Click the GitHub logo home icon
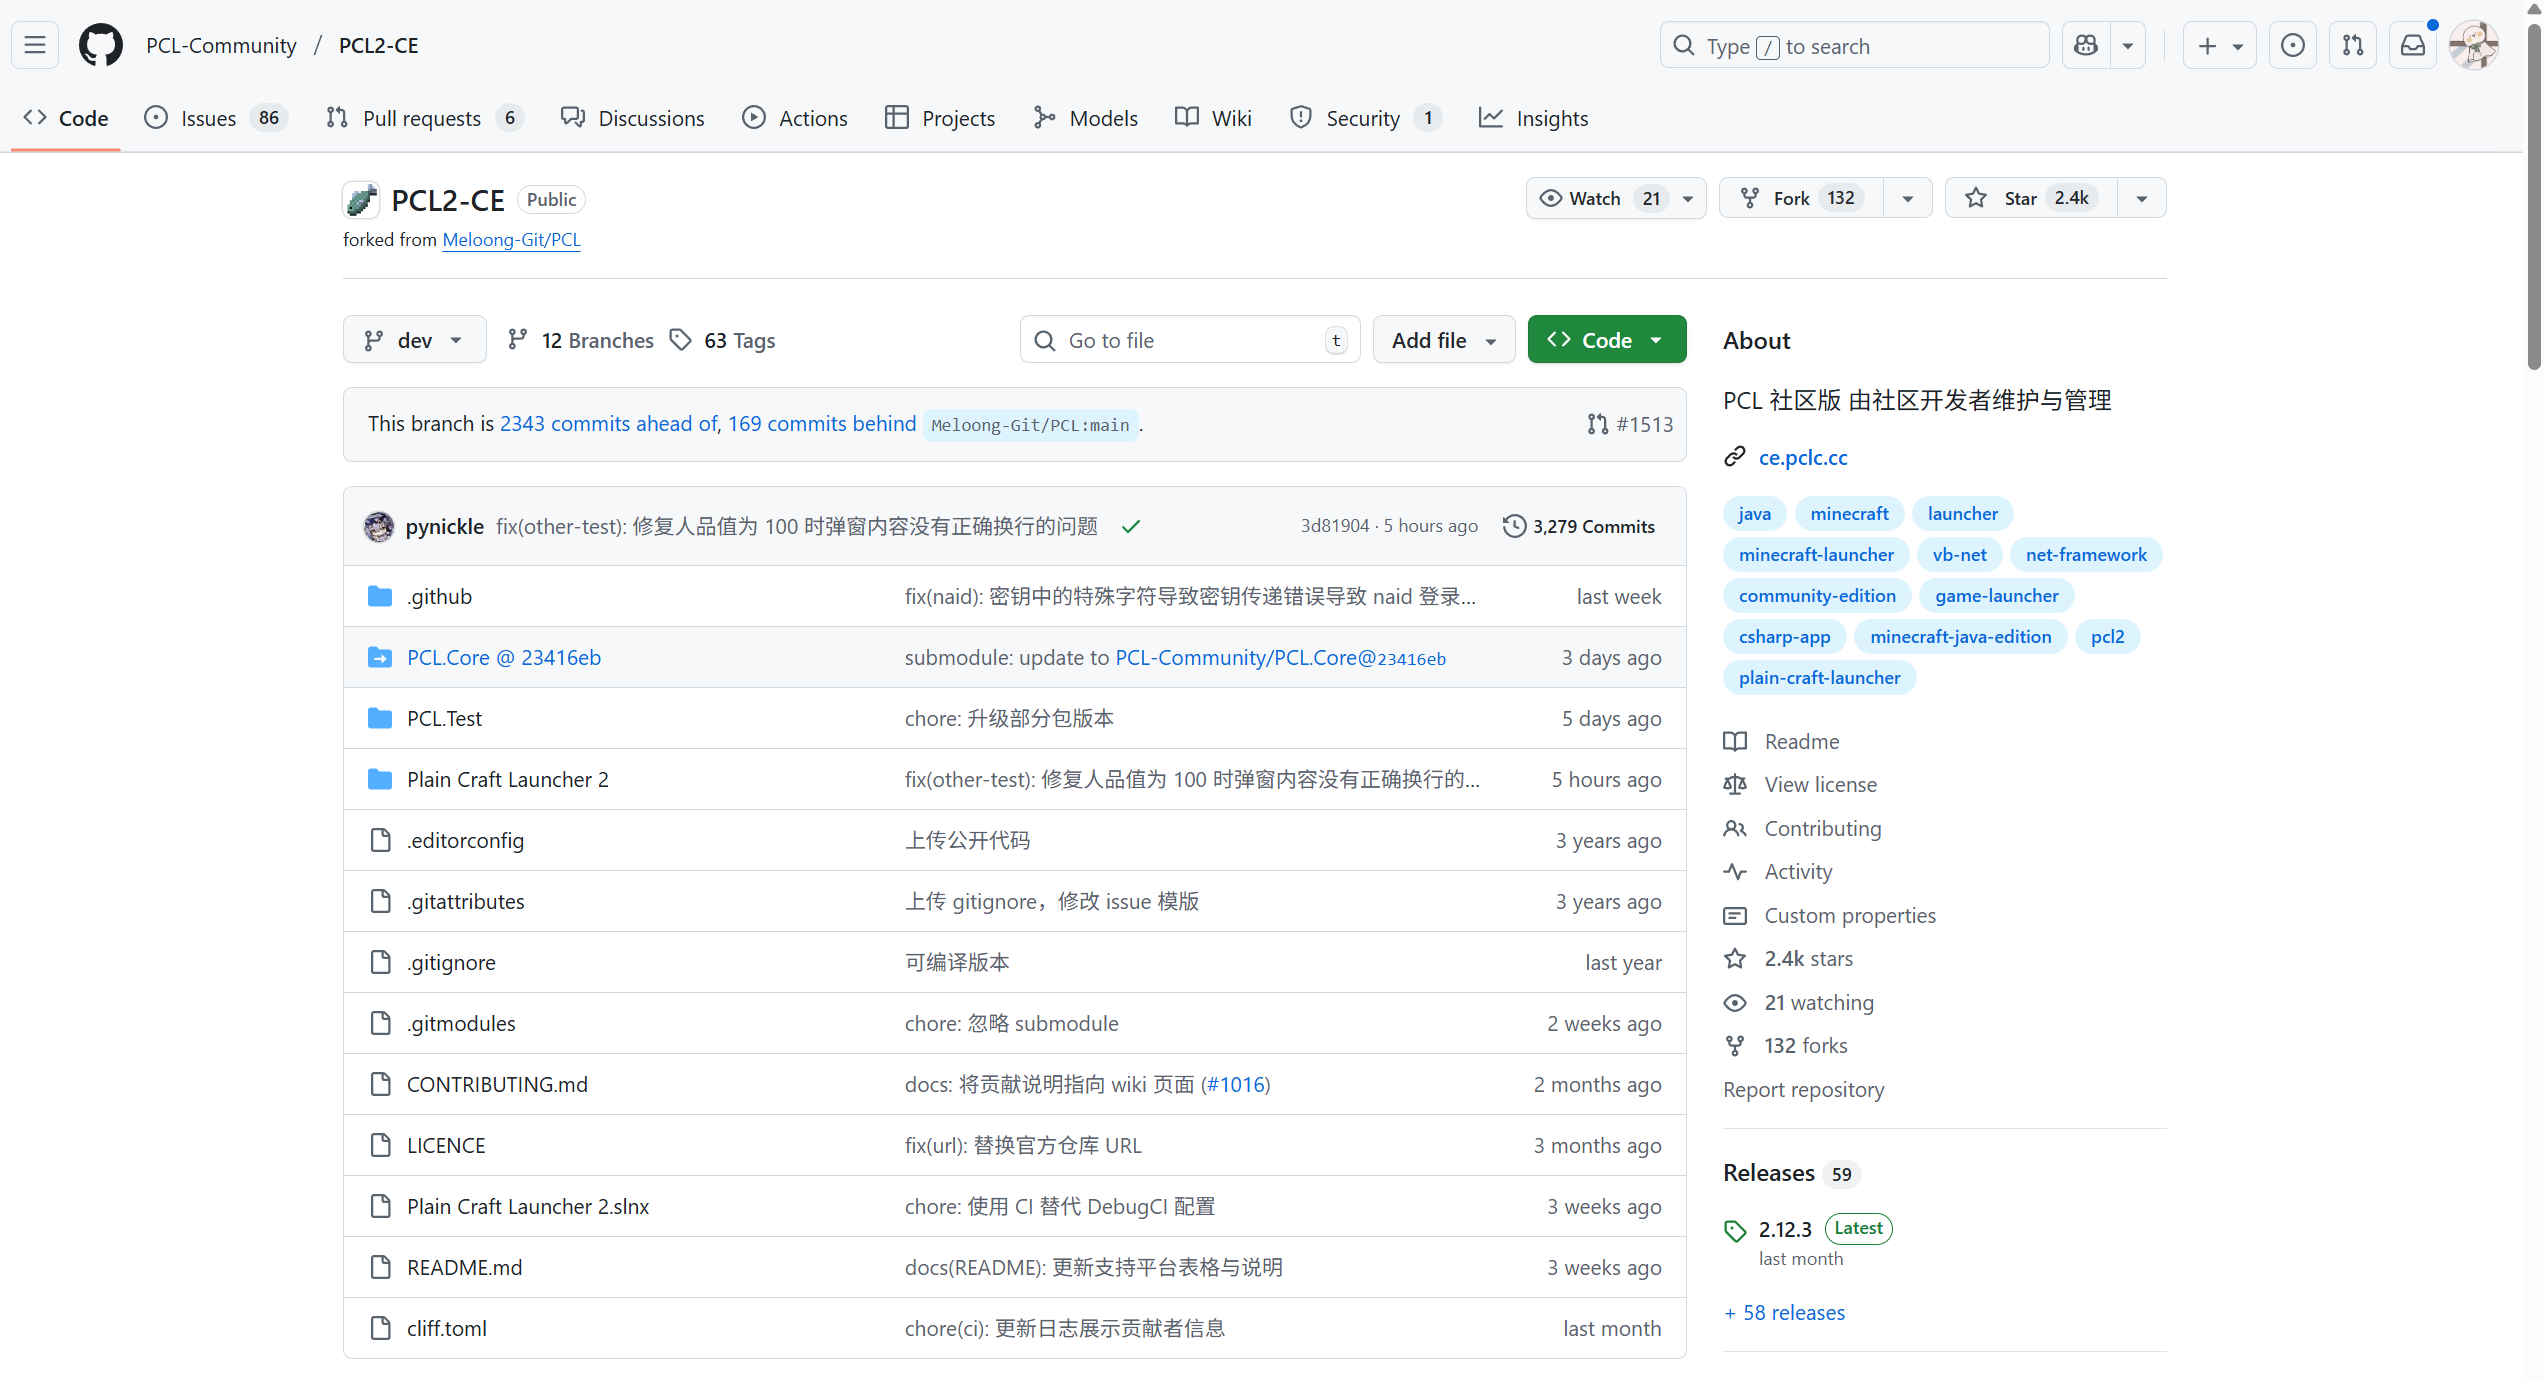2544x1381 pixels. click(101, 45)
